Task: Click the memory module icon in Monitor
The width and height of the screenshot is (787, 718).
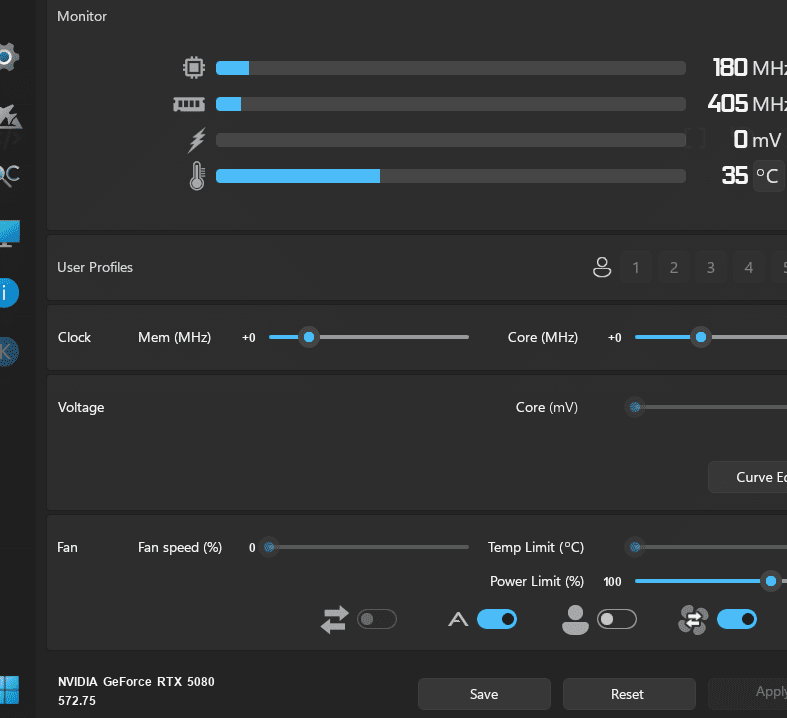Action: [x=188, y=104]
